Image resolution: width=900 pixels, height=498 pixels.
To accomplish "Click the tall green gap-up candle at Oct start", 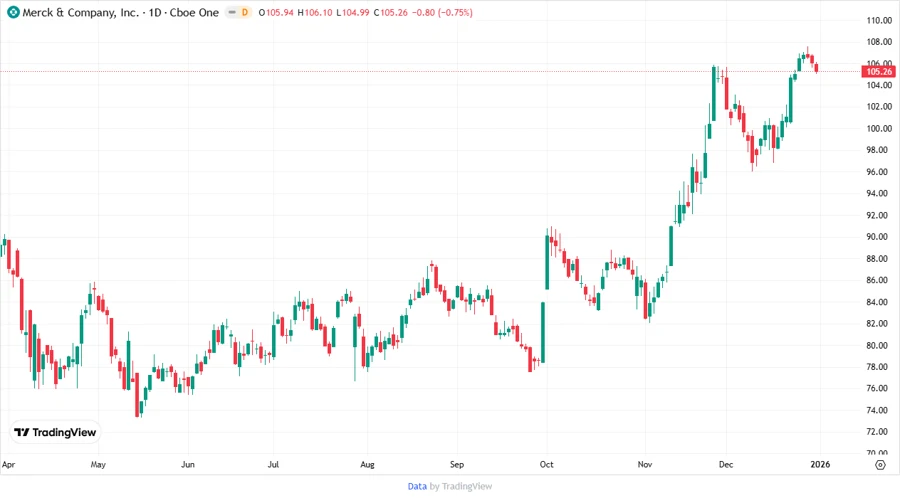I will coord(547,259).
